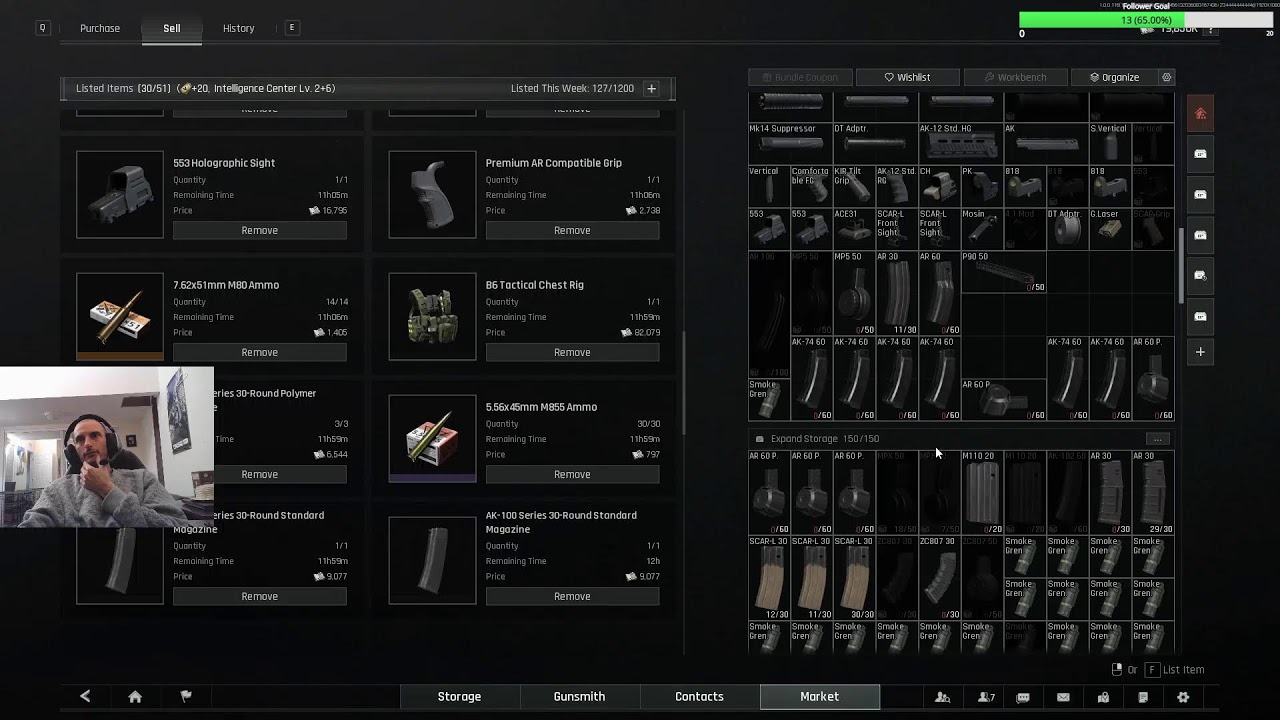Open the flag icon in the bottom bar

[186, 697]
